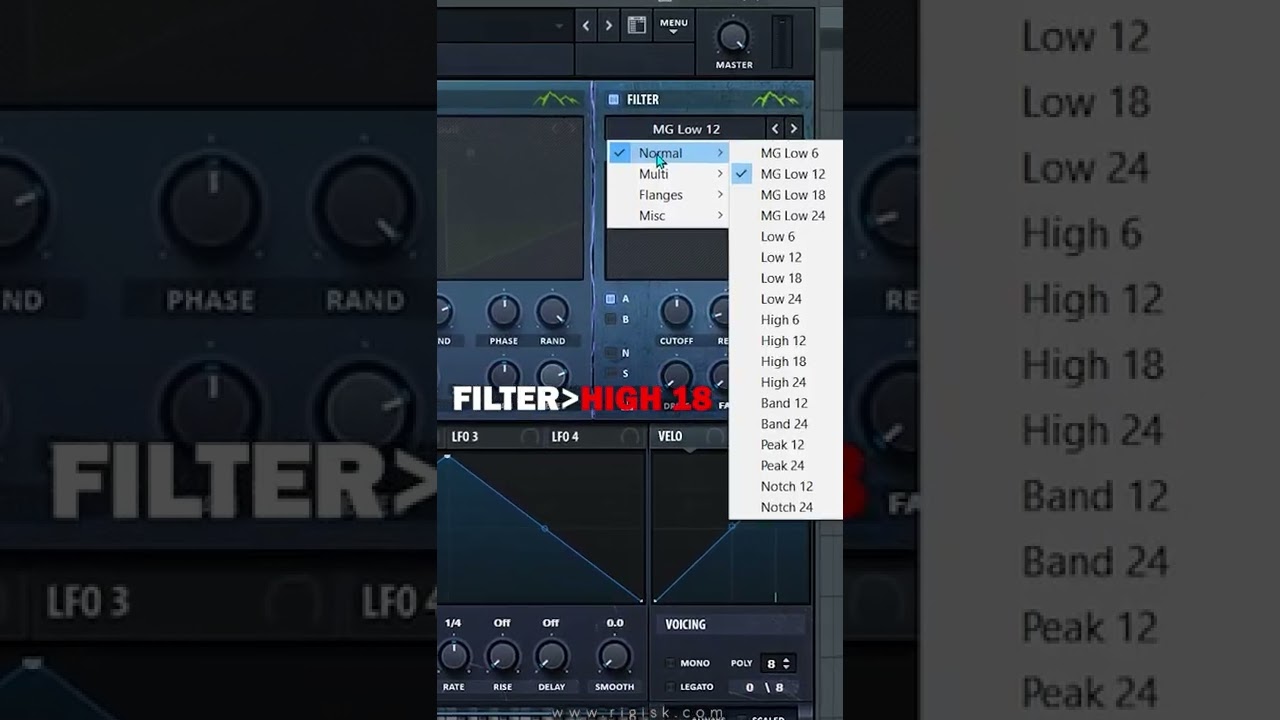This screenshot has width=1280, height=720.
Task: Open the preset browser icon
Action: click(636, 26)
